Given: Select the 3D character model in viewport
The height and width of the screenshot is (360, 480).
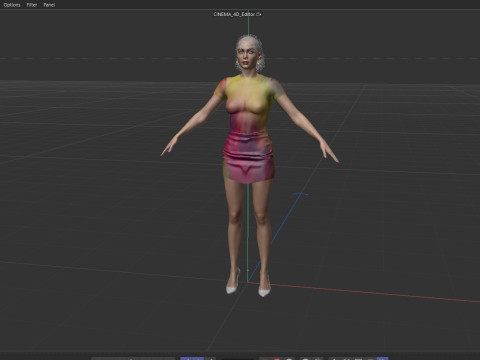Looking at the screenshot, I should [249, 165].
